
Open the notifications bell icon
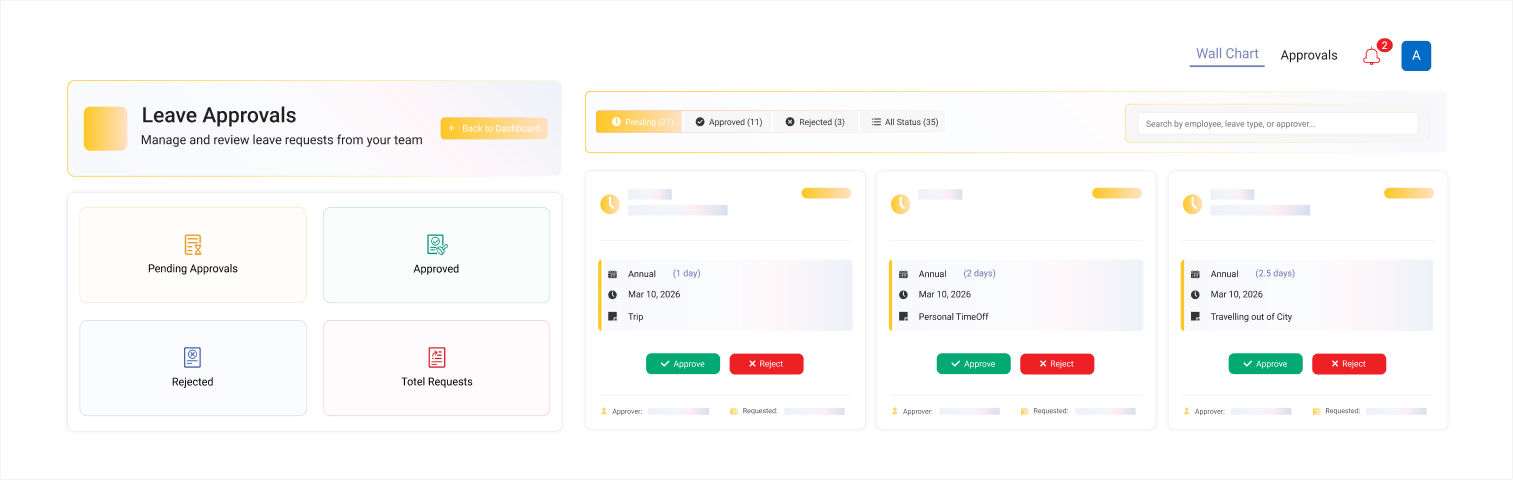click(x=1371, y=57)
